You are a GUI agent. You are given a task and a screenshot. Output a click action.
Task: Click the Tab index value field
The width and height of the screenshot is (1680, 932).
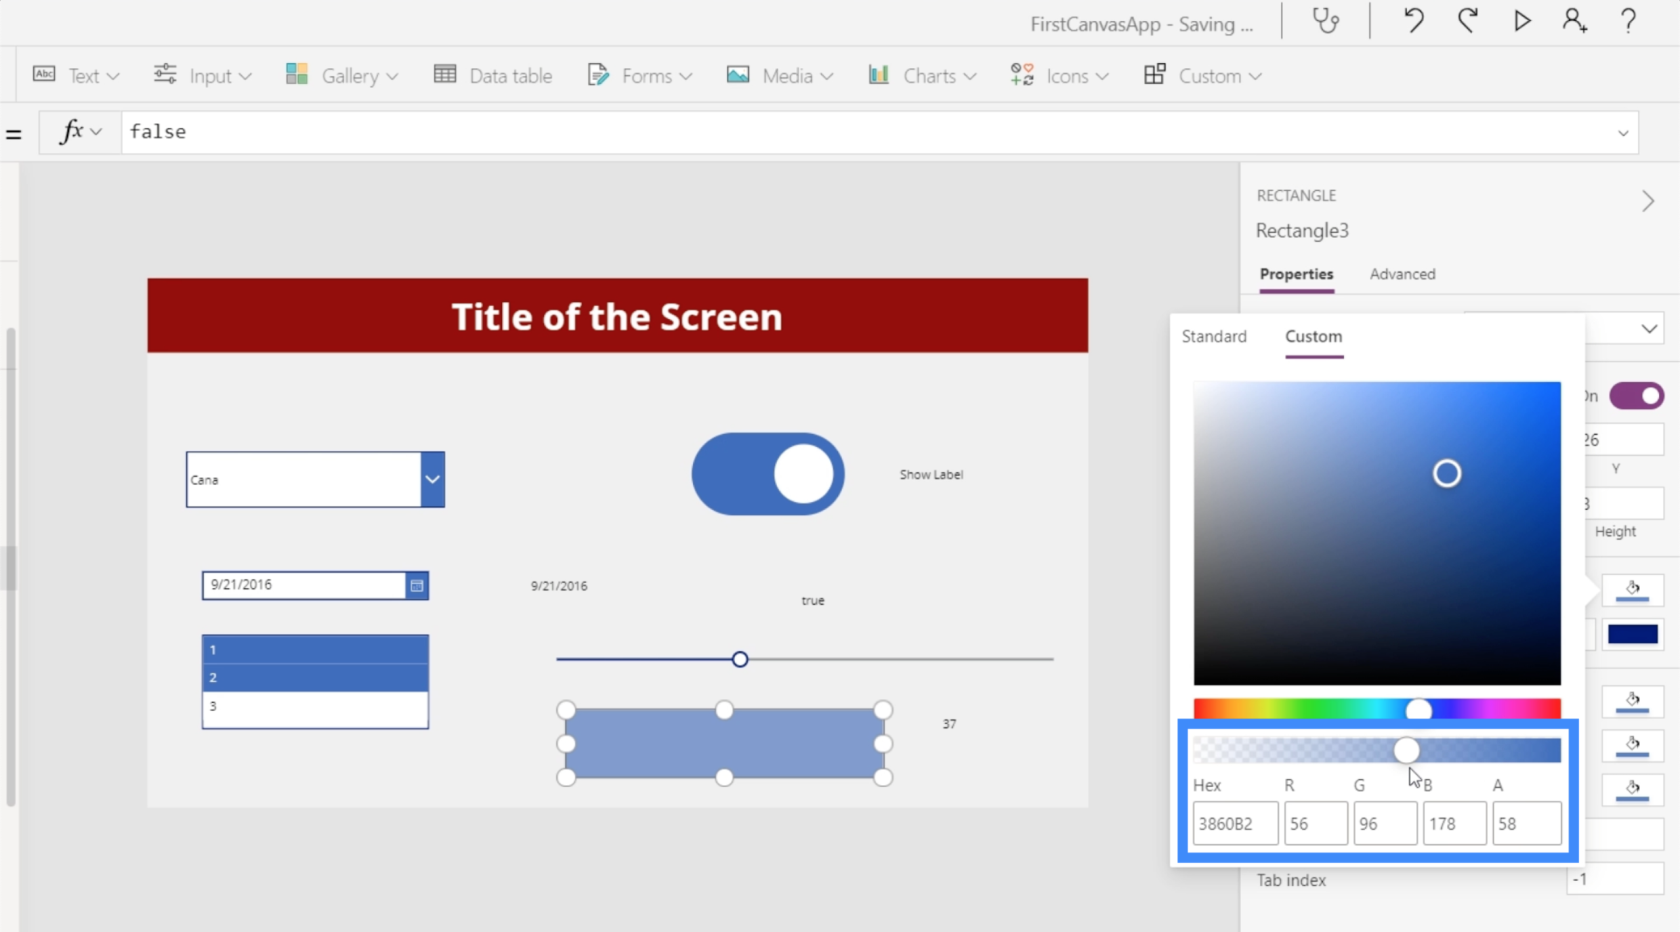[1614, 879]
